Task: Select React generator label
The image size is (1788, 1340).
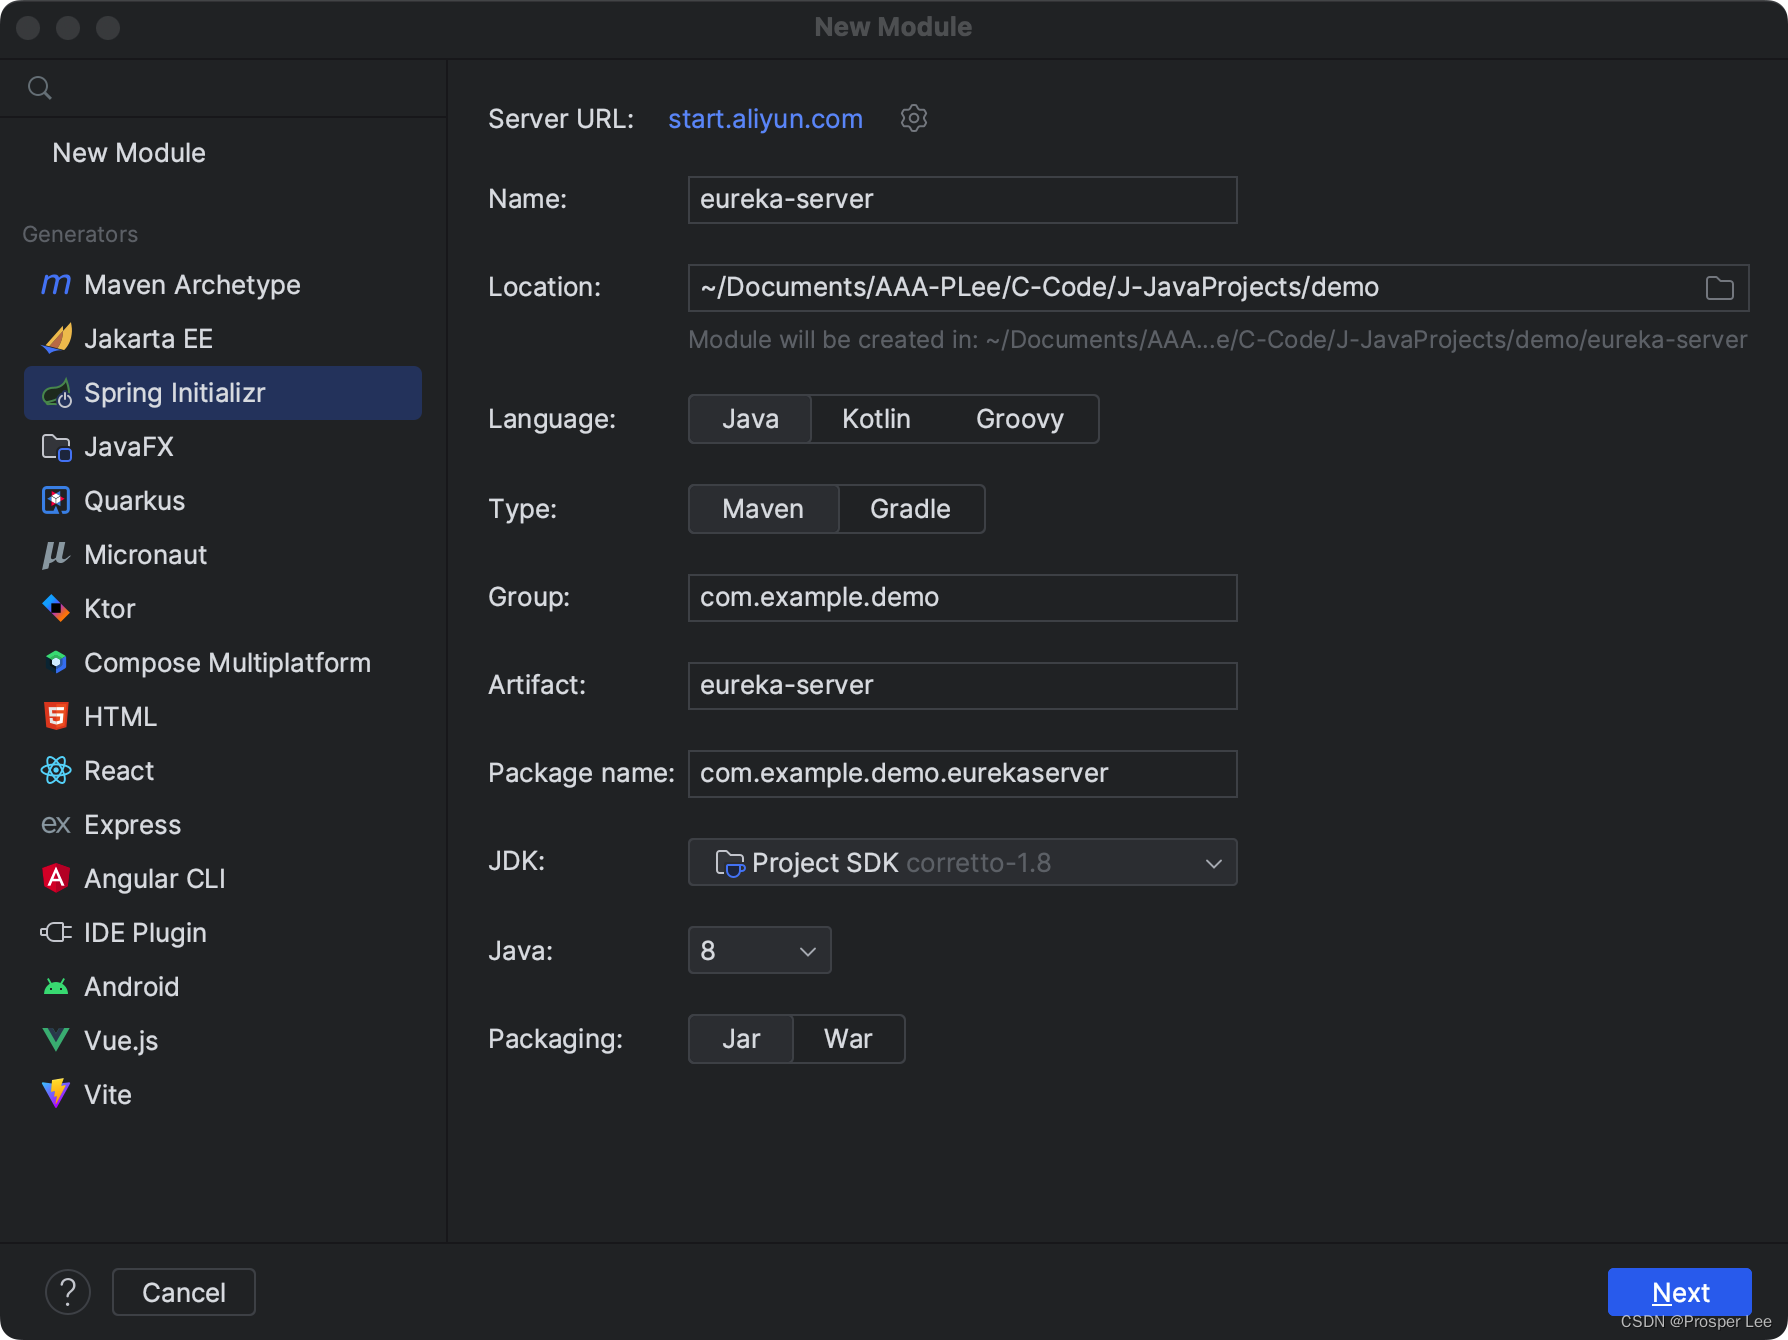Action: [119, 771]
